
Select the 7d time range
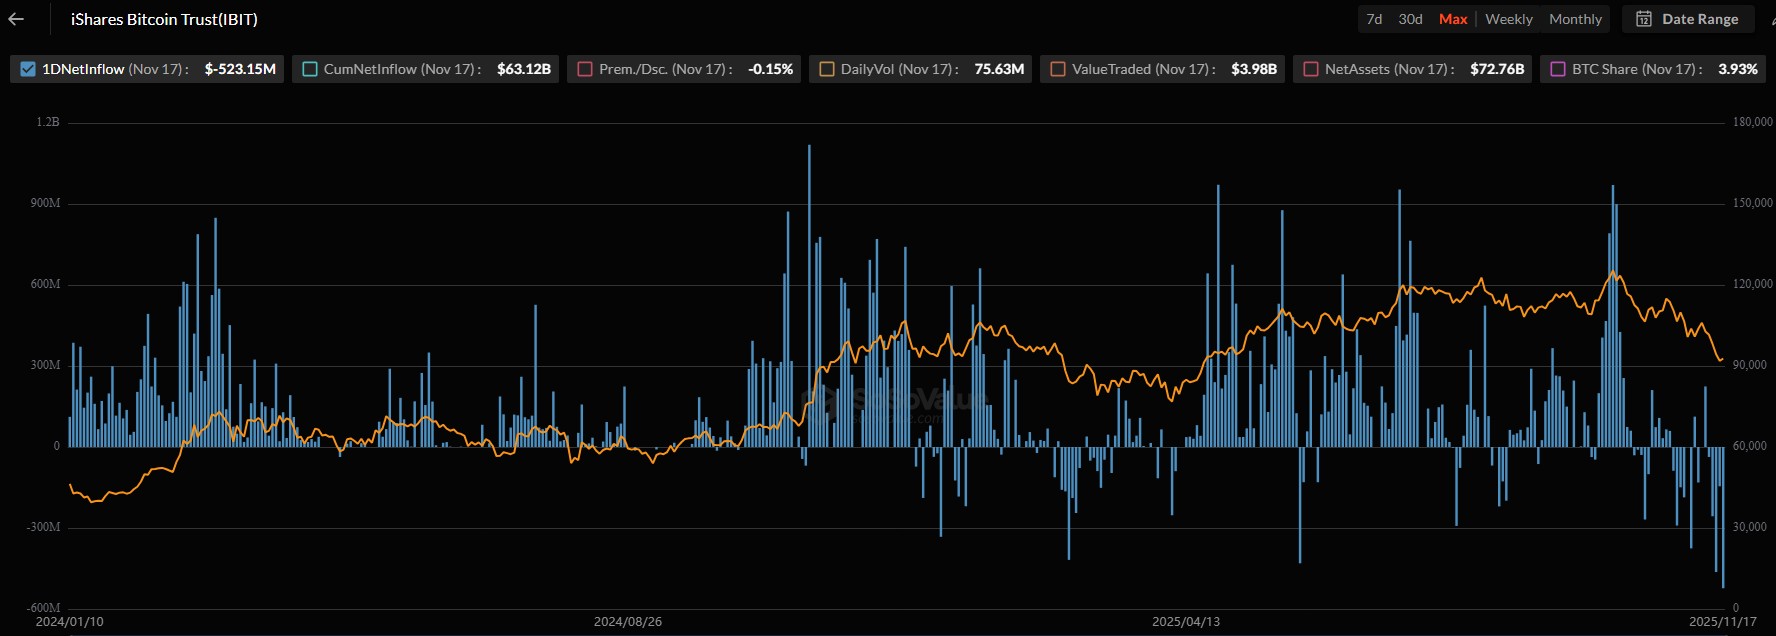1374,19
